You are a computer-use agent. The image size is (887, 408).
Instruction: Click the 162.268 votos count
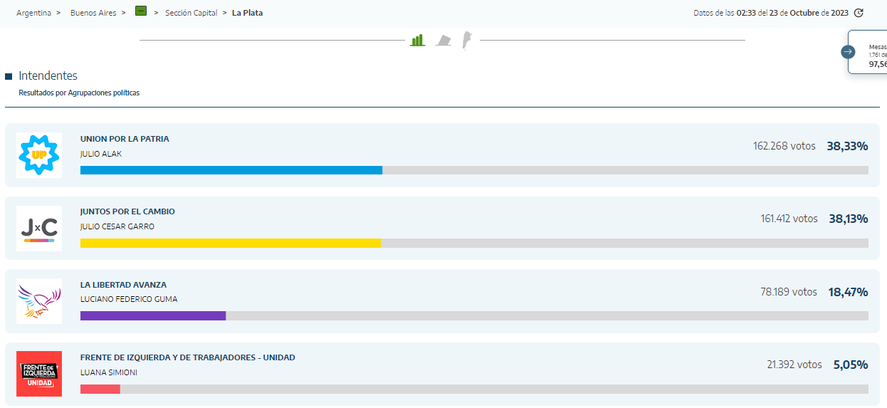point(784,146)
